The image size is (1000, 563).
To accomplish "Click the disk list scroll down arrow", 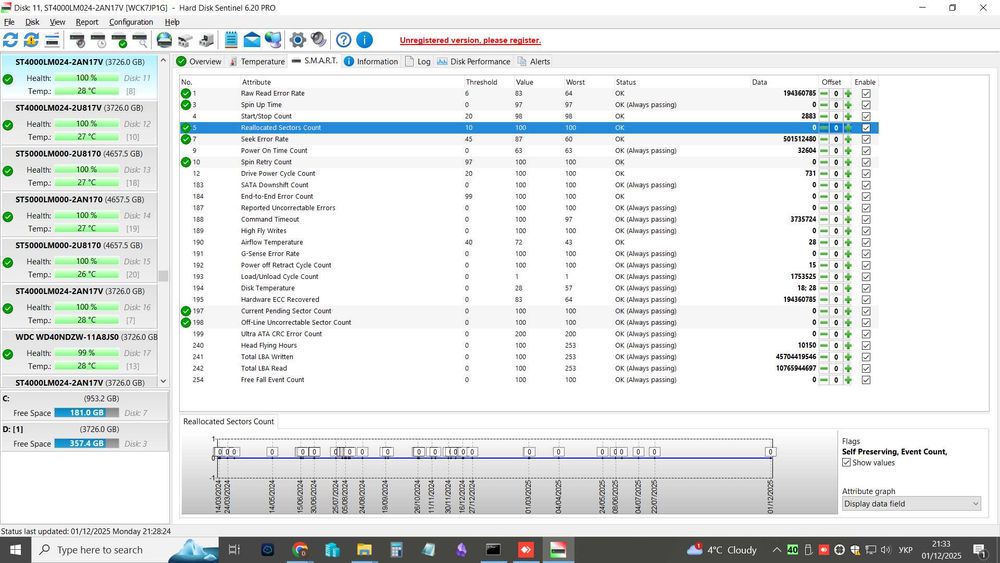I will pyautogui.click(x=163, y=381).
